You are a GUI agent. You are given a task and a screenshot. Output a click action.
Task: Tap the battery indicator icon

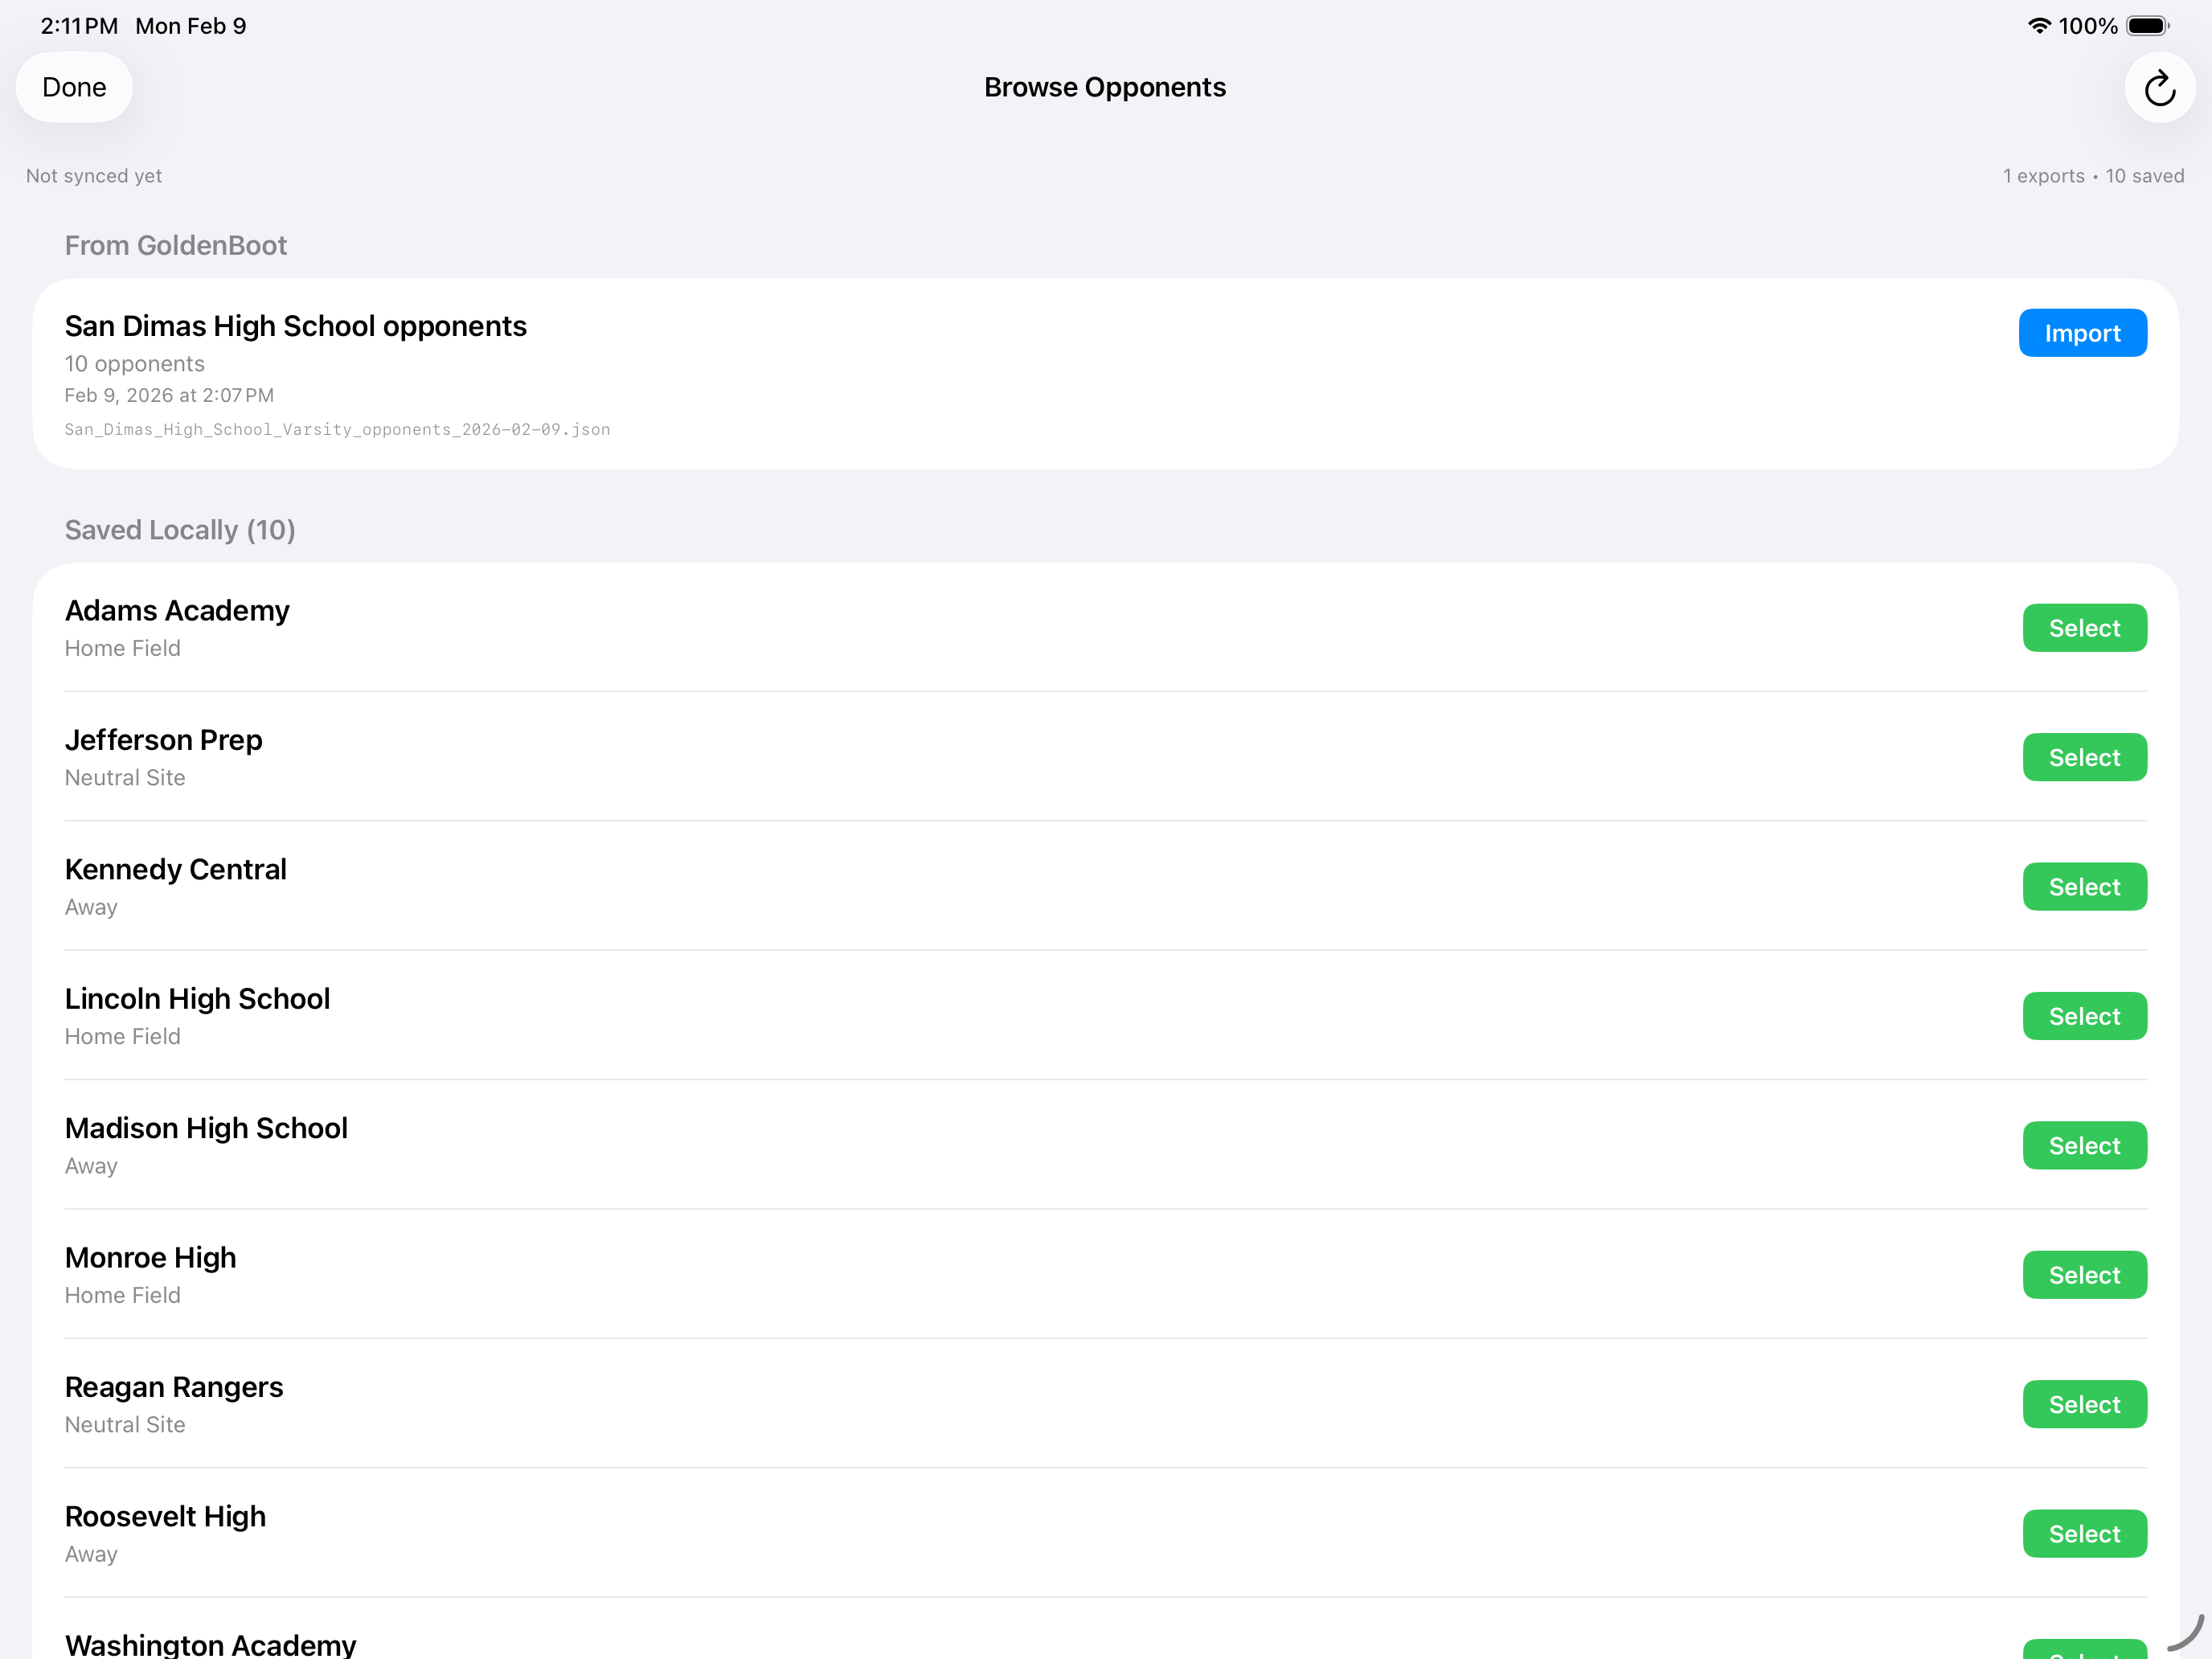(x=2146, y=26)
